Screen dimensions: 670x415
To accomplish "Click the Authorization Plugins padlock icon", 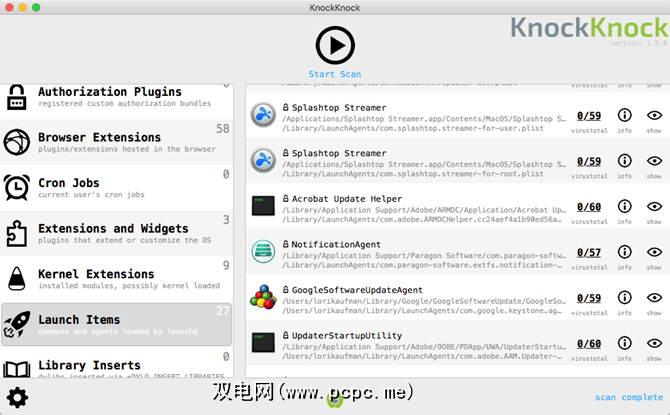I will 17,97.
